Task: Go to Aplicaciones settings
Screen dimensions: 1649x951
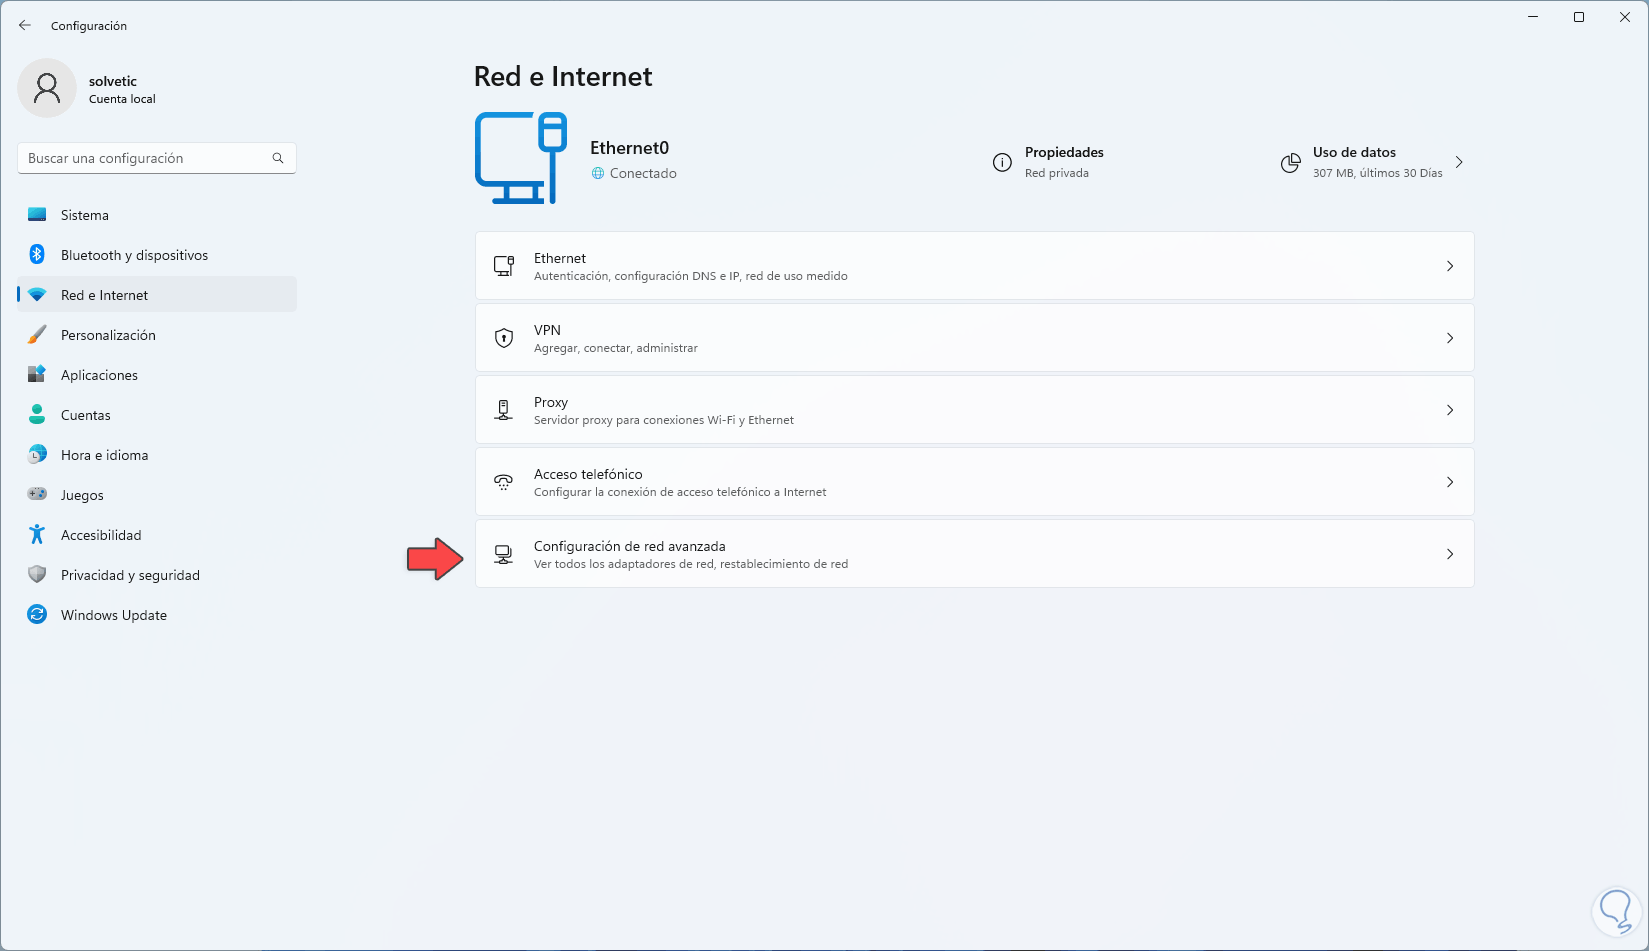Action: pos(157,375)
